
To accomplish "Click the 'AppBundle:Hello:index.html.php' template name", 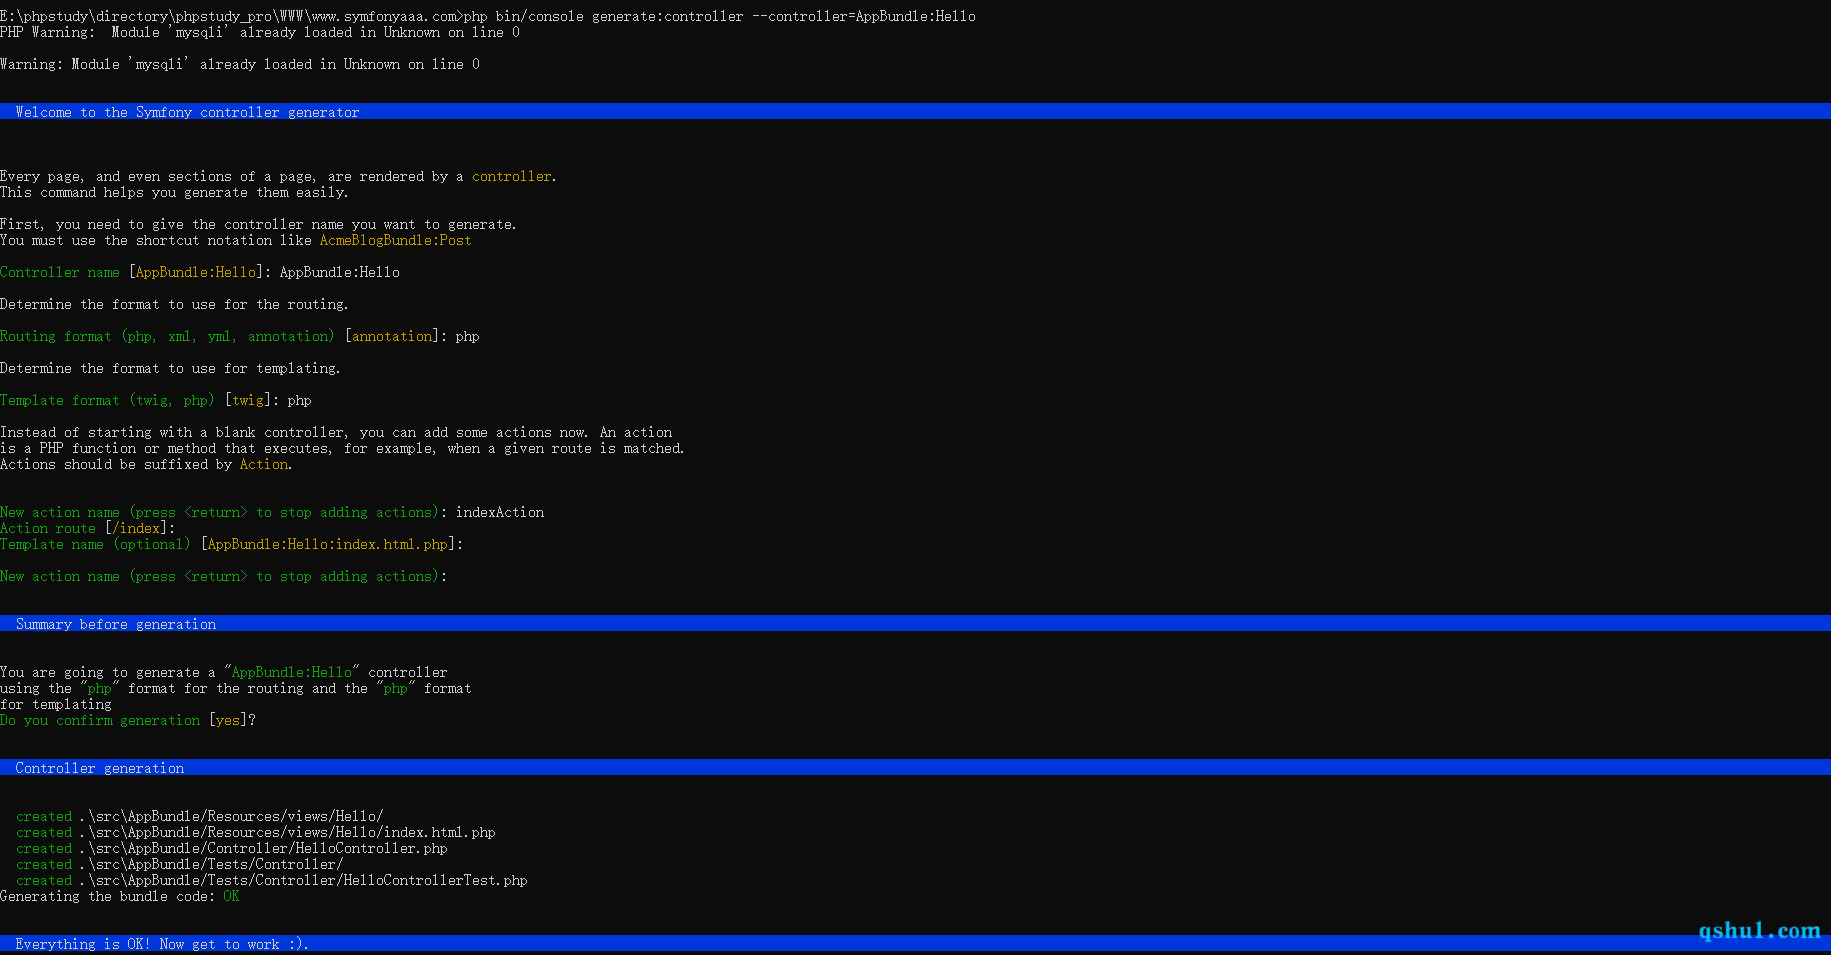I will [x=328, y=544].
